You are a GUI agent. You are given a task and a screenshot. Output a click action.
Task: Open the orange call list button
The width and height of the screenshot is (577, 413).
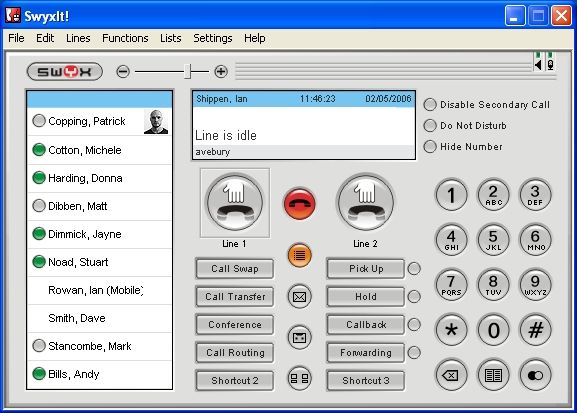[300, 255]
